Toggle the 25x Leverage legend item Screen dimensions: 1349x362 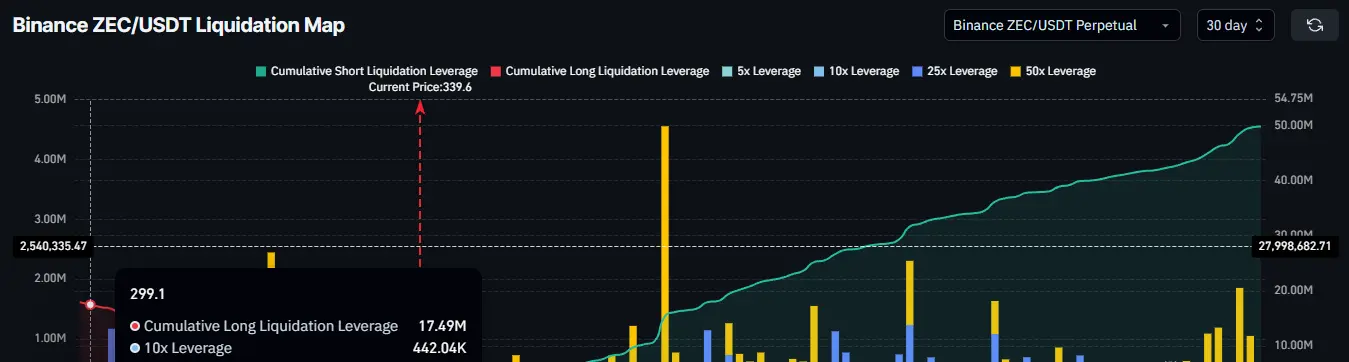pos(954,72)
